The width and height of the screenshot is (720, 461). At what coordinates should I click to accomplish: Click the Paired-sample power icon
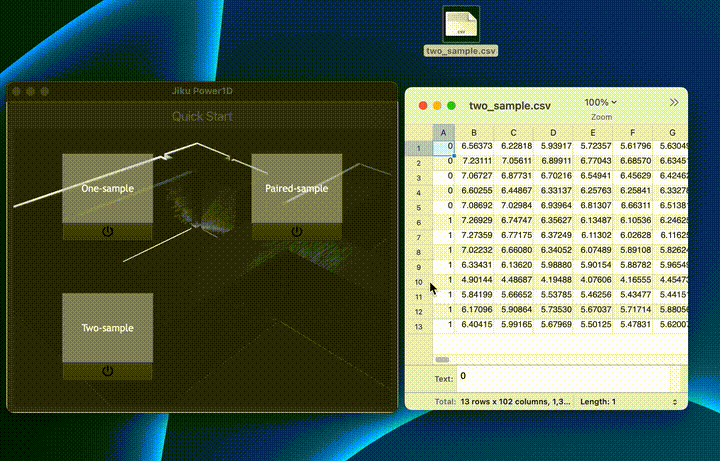[x=296, y=231]
